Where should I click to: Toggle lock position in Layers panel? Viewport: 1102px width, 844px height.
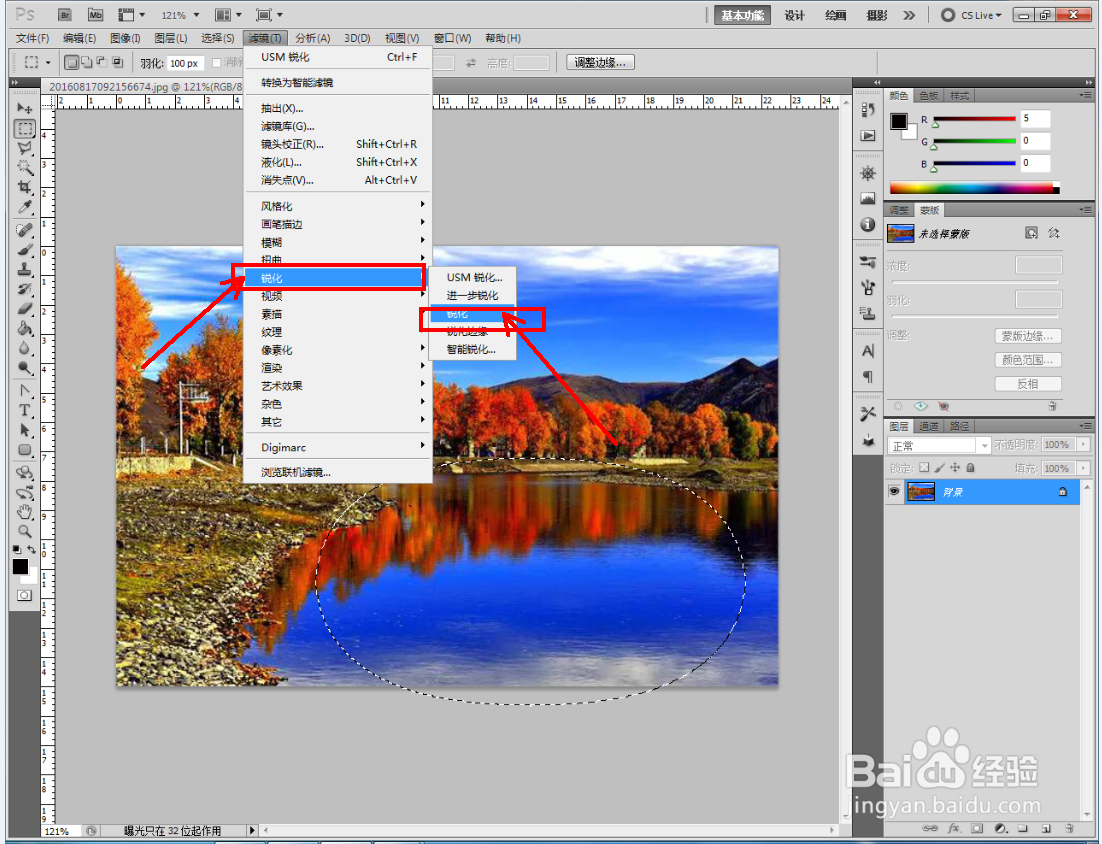pyautogui.click(x=955, y=467)
